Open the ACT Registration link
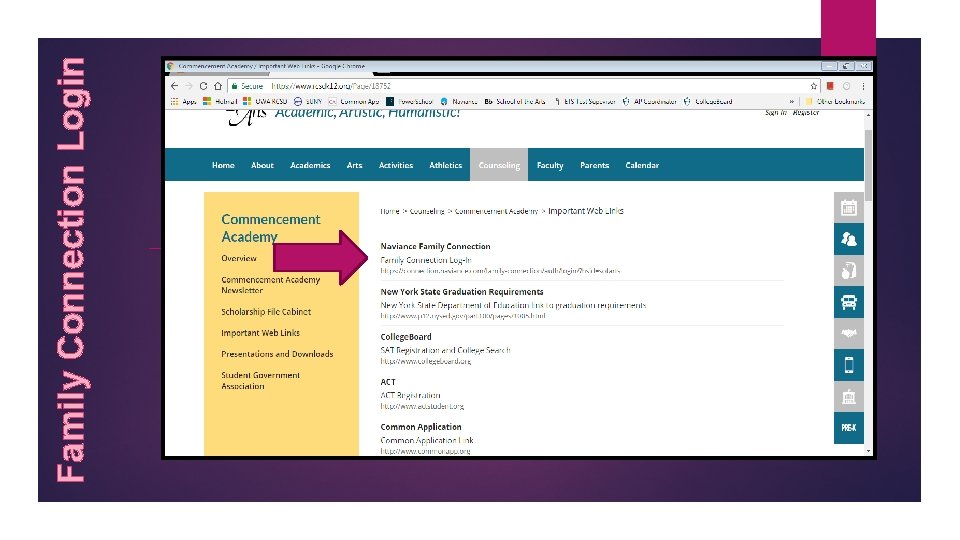Image resolution: width=960 pixels, height=540 pixels. click(x=410, y=396)
